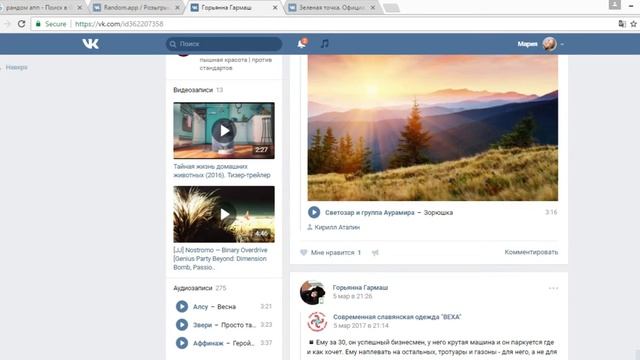Open the post options three-dot menu
Screen dimensions: 640x360
point(553,288)
